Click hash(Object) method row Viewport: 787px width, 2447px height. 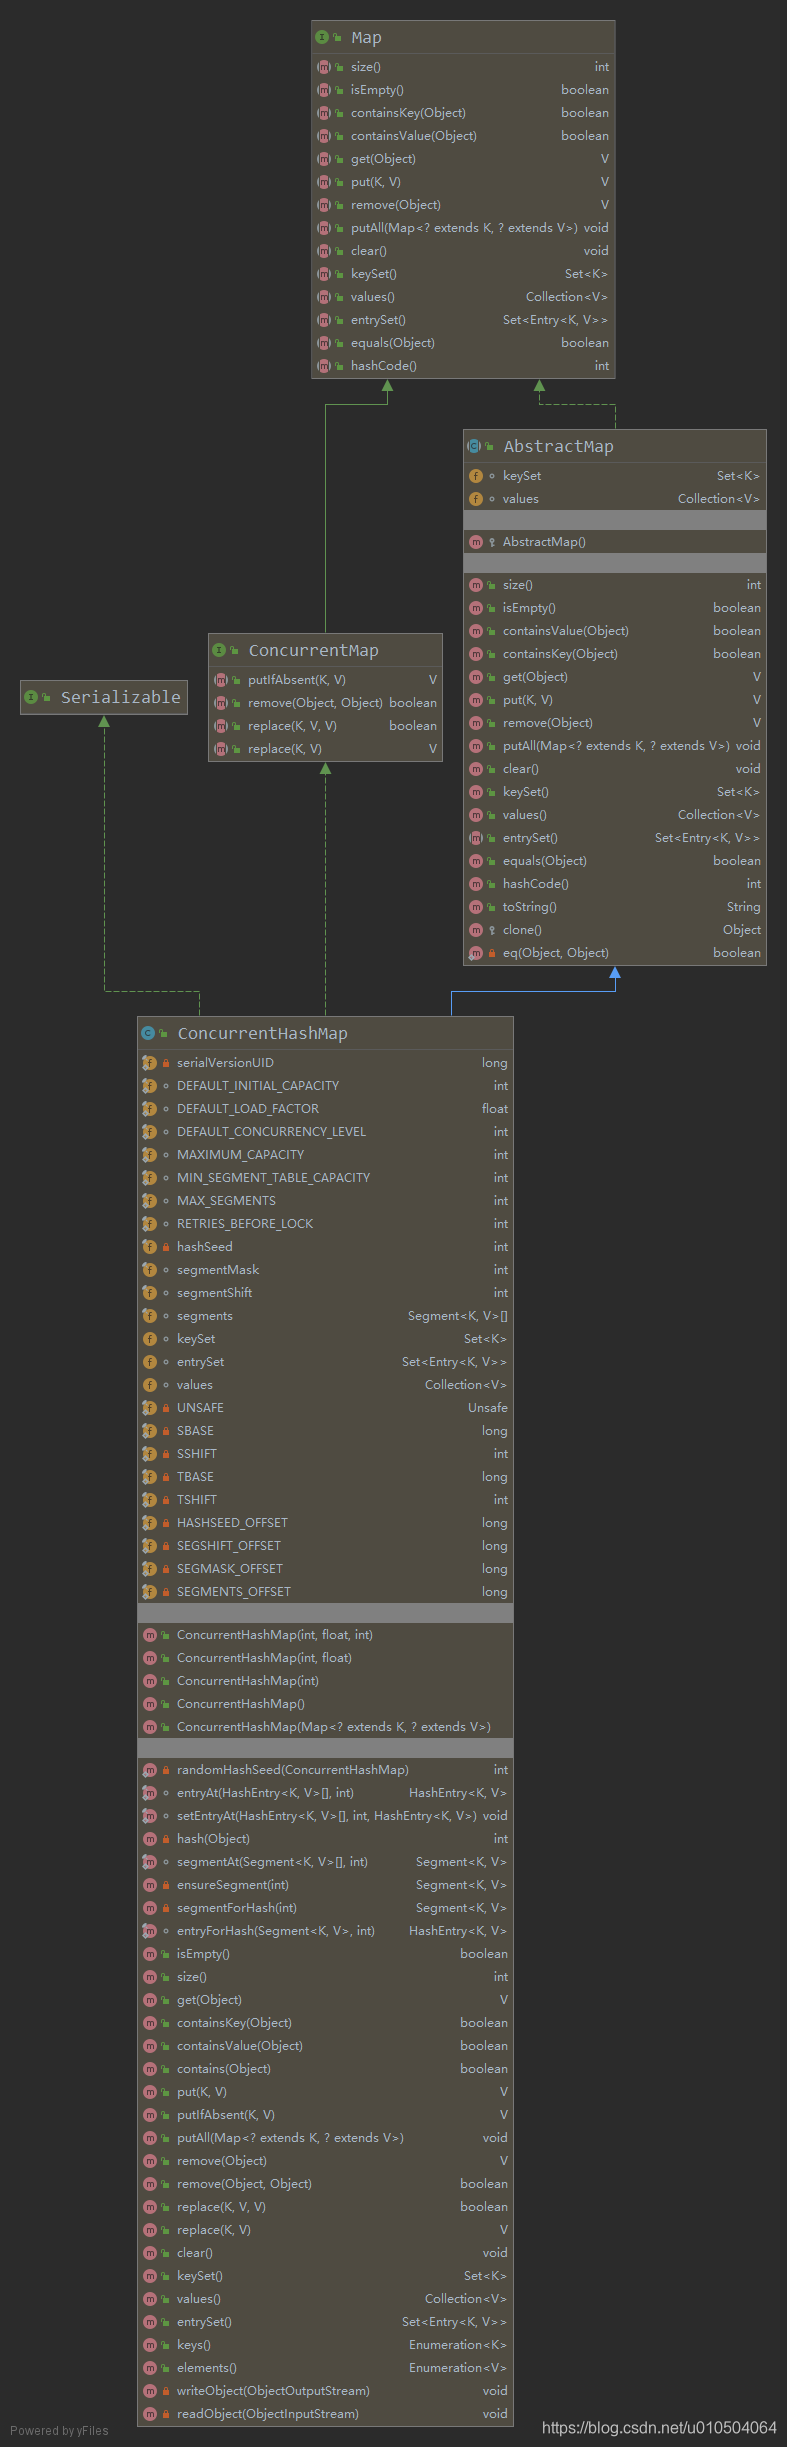[x=325, y=1839]
